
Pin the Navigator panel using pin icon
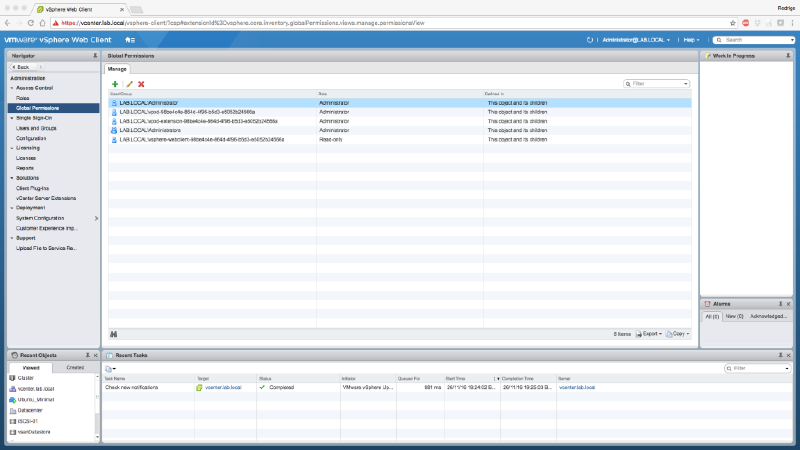pyautogui.click(x=95, y=56)
